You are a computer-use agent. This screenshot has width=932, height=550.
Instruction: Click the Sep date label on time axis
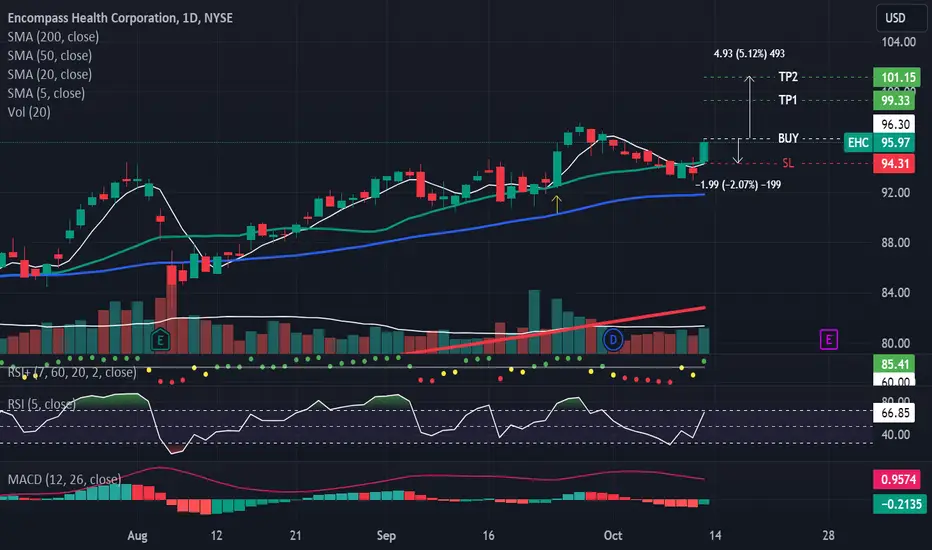pyautogui.click(x=386, y=535)
